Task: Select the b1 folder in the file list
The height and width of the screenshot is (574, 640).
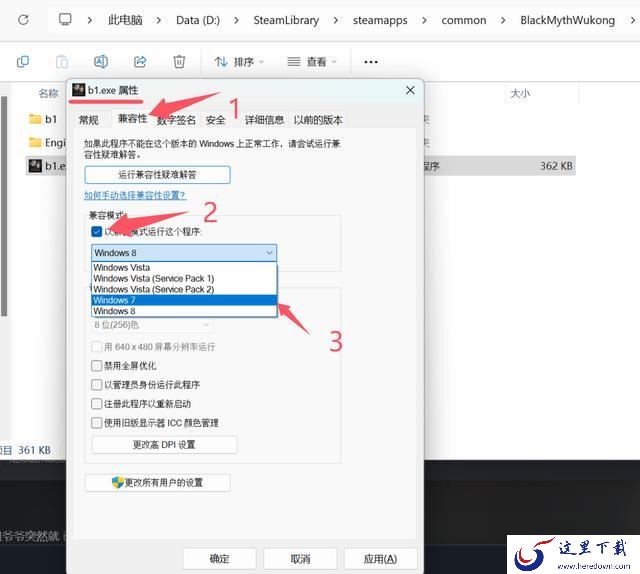Action: [x=43, y=119]
